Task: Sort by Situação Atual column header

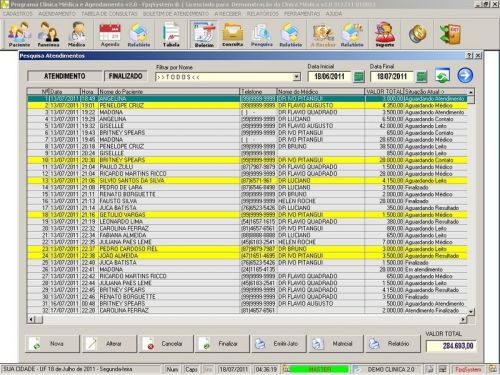Action: [436, 91]
